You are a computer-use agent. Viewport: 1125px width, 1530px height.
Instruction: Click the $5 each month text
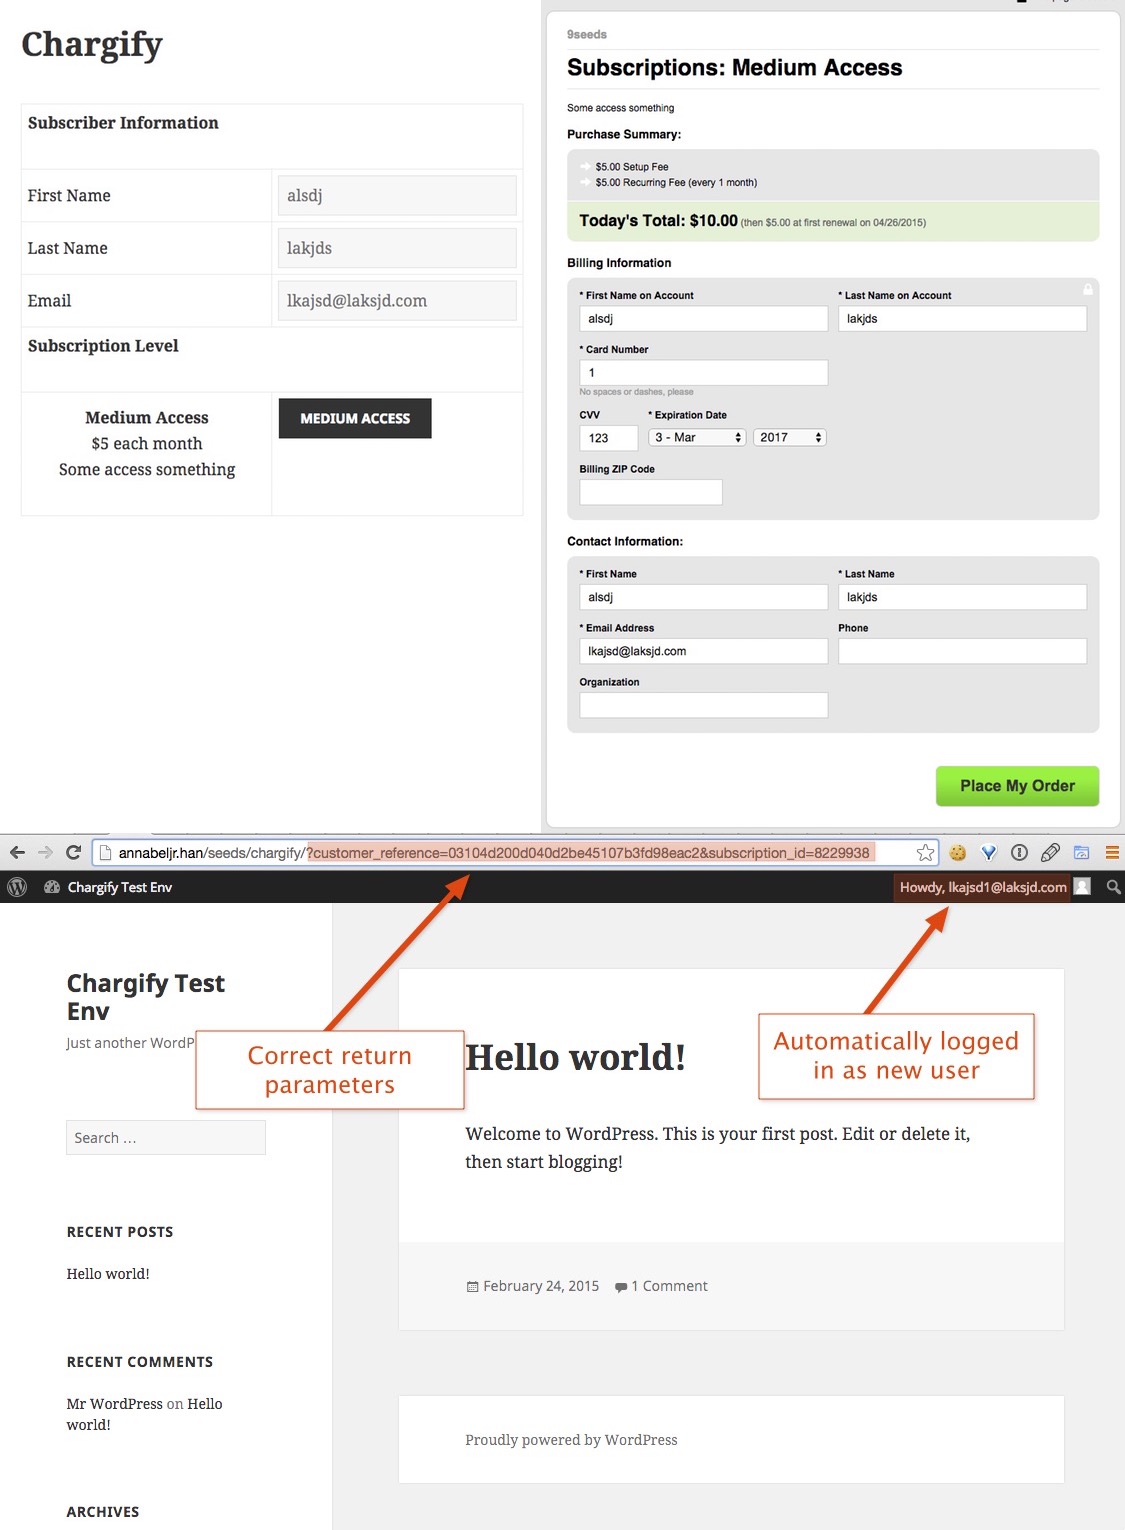click(147, 444)
